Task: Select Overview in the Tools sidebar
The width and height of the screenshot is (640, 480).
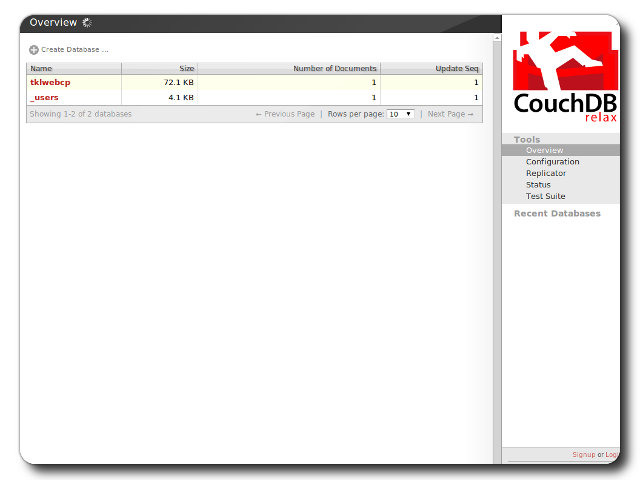Action: [x=544, y=150]
